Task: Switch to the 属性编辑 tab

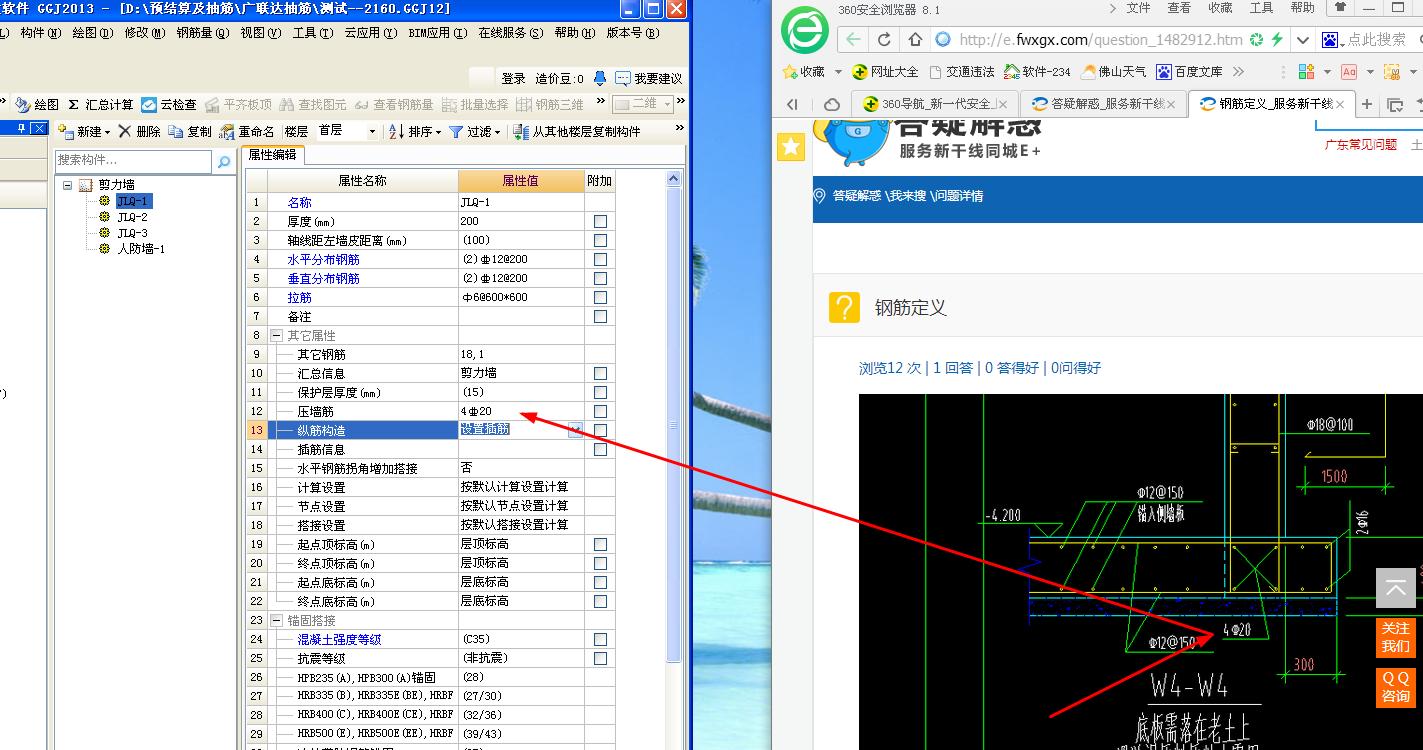Action: click(272, 155)
